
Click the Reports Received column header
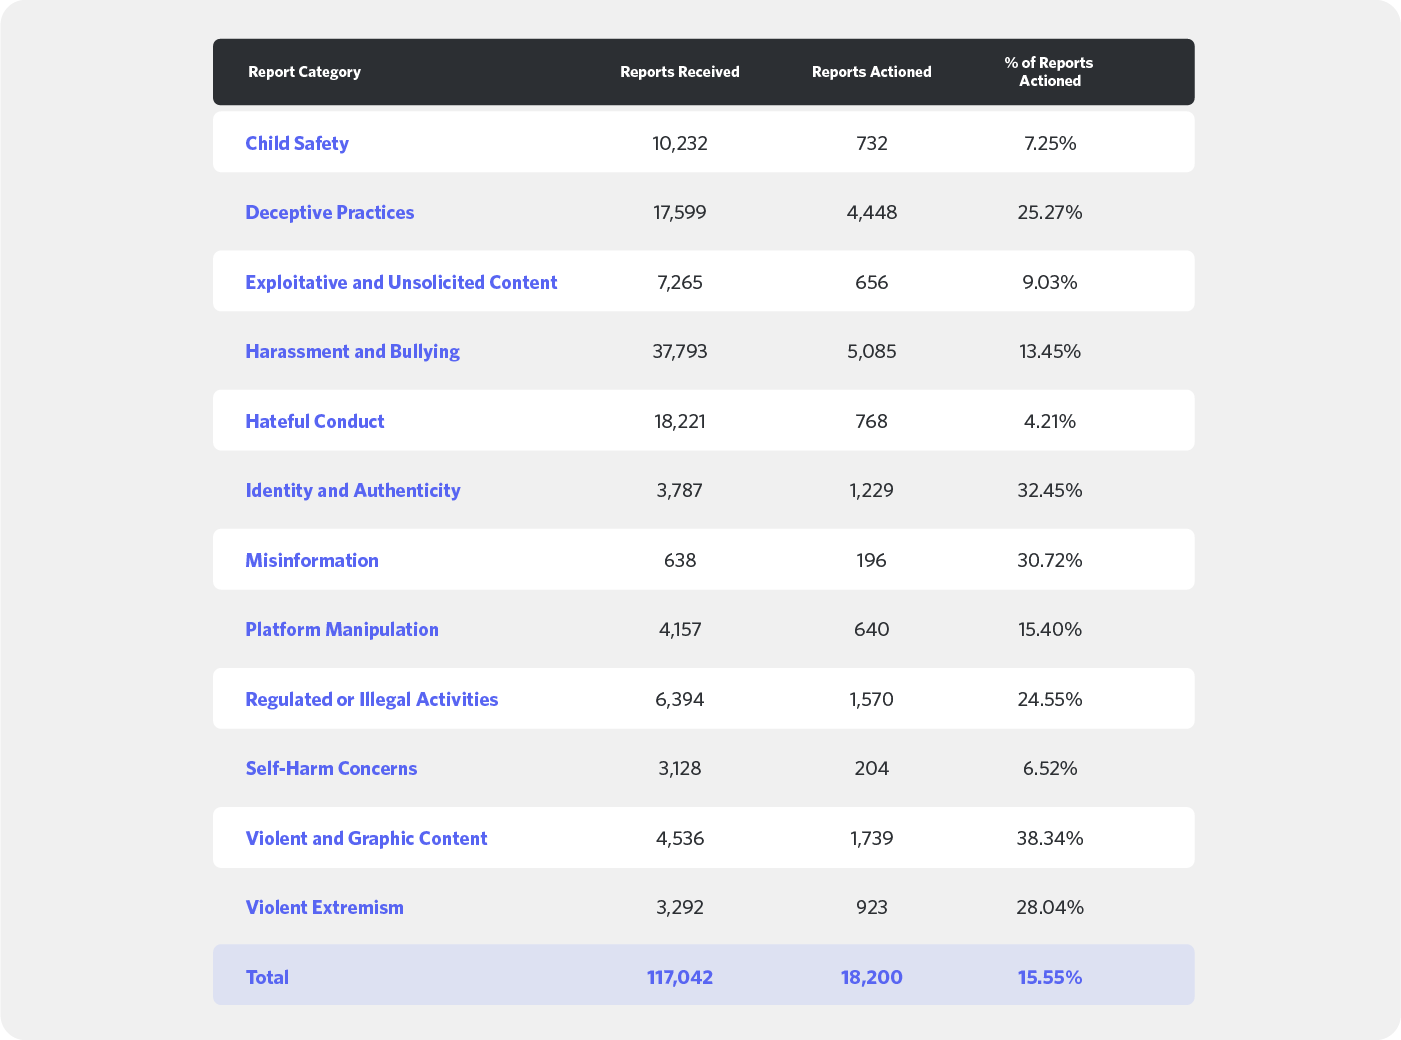(680, 72)
